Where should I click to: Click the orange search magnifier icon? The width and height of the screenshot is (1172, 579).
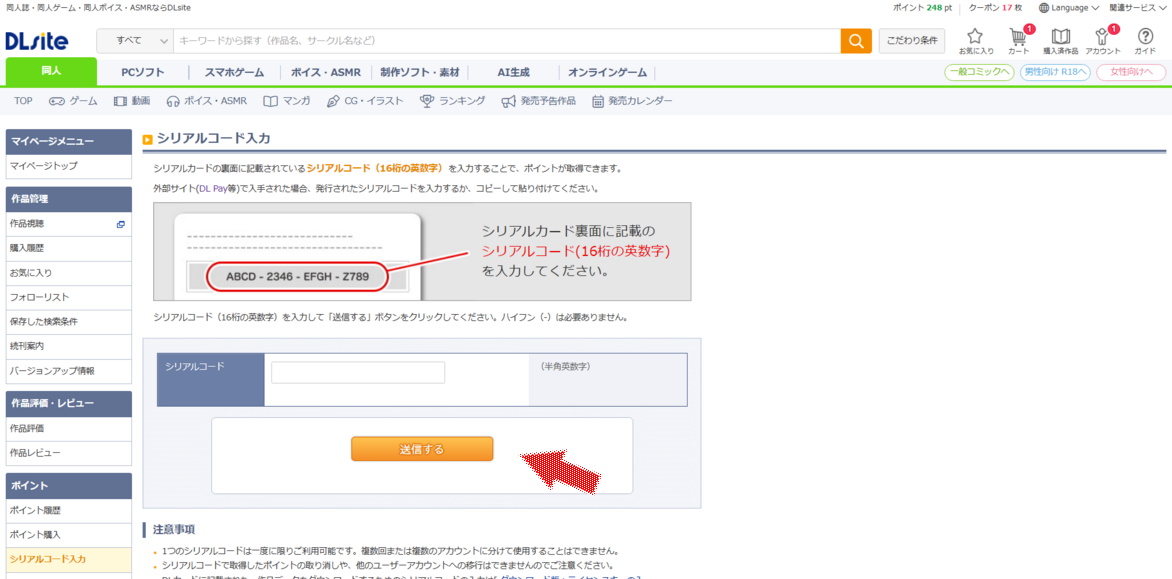click(x=856, y=41)
